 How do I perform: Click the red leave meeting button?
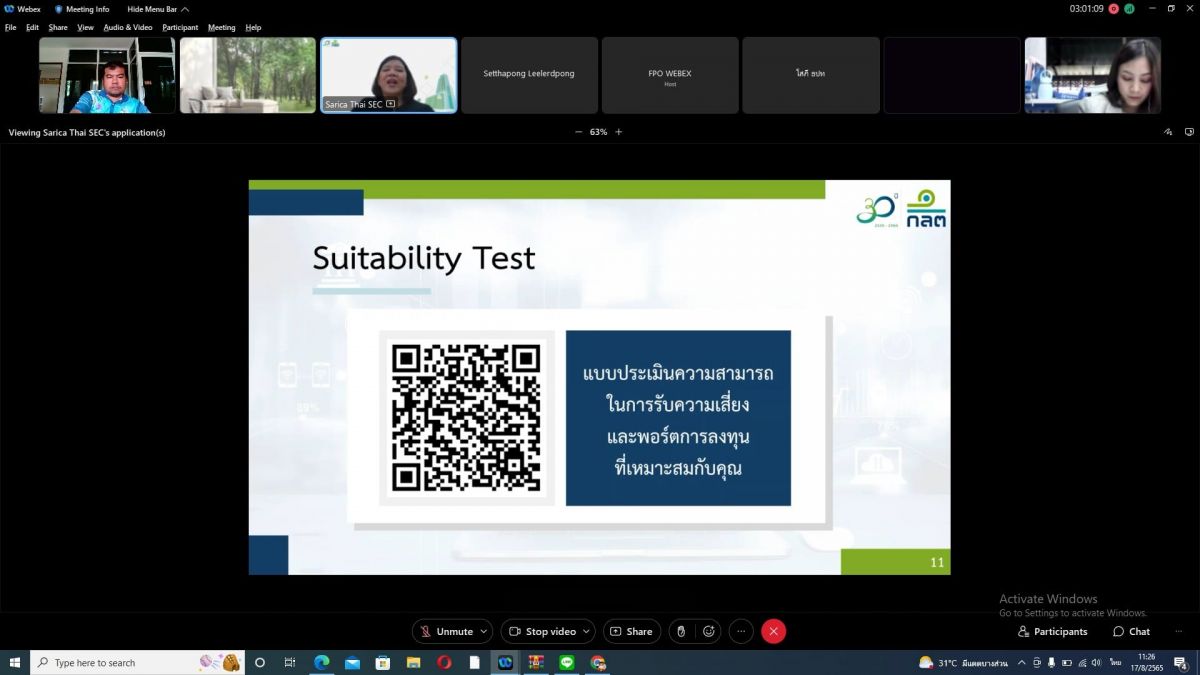(x=773, y=631)
